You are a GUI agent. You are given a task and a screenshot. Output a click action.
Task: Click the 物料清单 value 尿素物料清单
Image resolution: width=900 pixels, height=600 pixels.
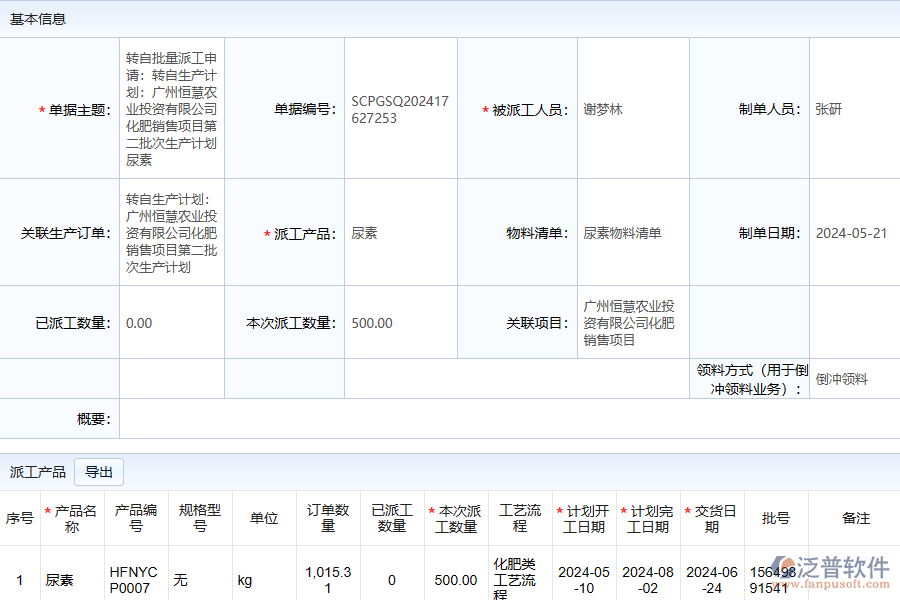click(622, 233)
